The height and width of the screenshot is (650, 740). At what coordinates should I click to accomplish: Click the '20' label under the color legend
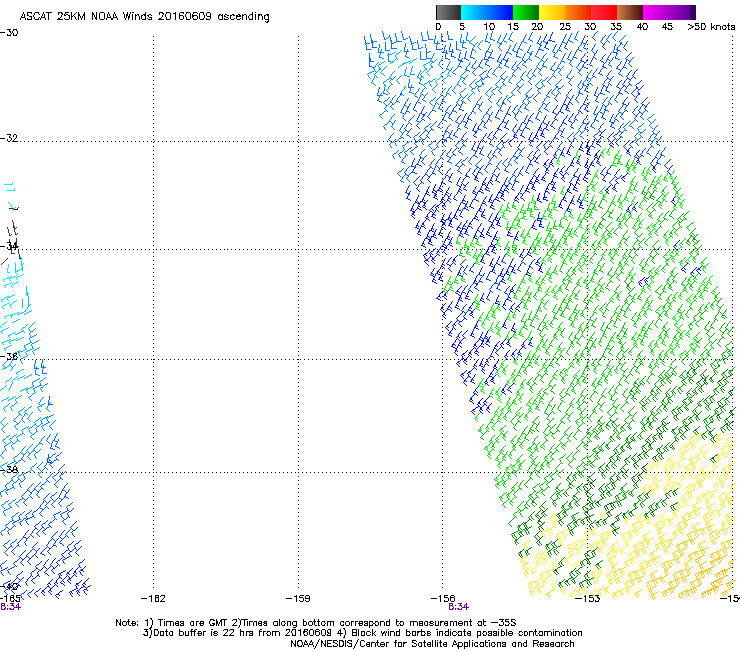(537, 27)
